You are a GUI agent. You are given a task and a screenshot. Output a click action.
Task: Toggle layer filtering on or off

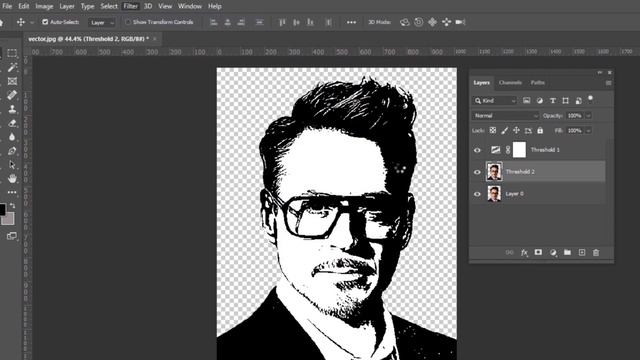coord(590,98)
